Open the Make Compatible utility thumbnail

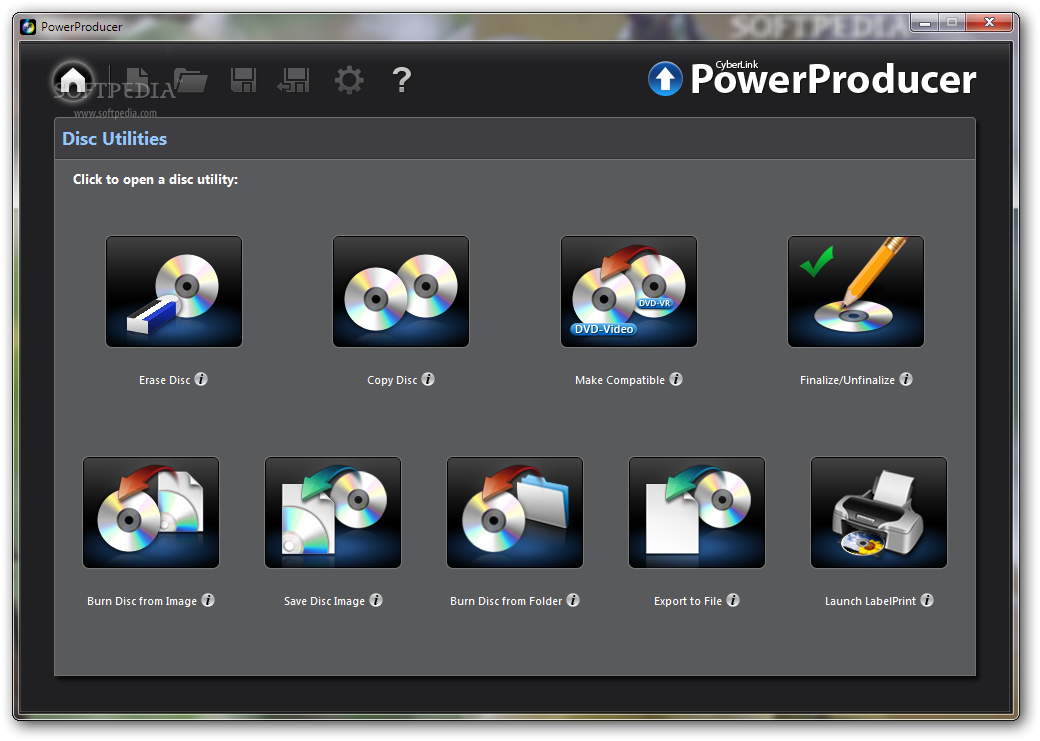click(x=629, y=291)
